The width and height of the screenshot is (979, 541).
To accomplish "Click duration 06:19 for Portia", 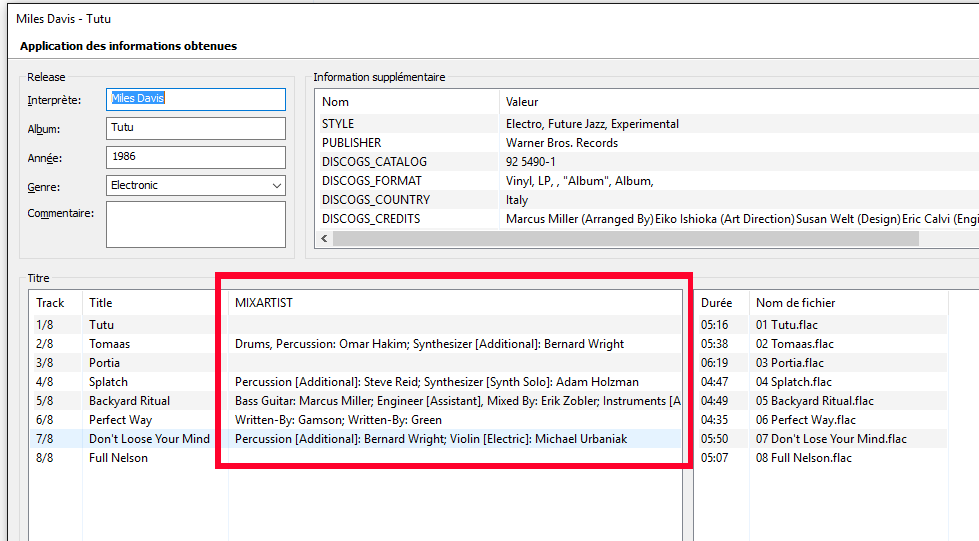I will pyautogui.click(x=714, y=363).
